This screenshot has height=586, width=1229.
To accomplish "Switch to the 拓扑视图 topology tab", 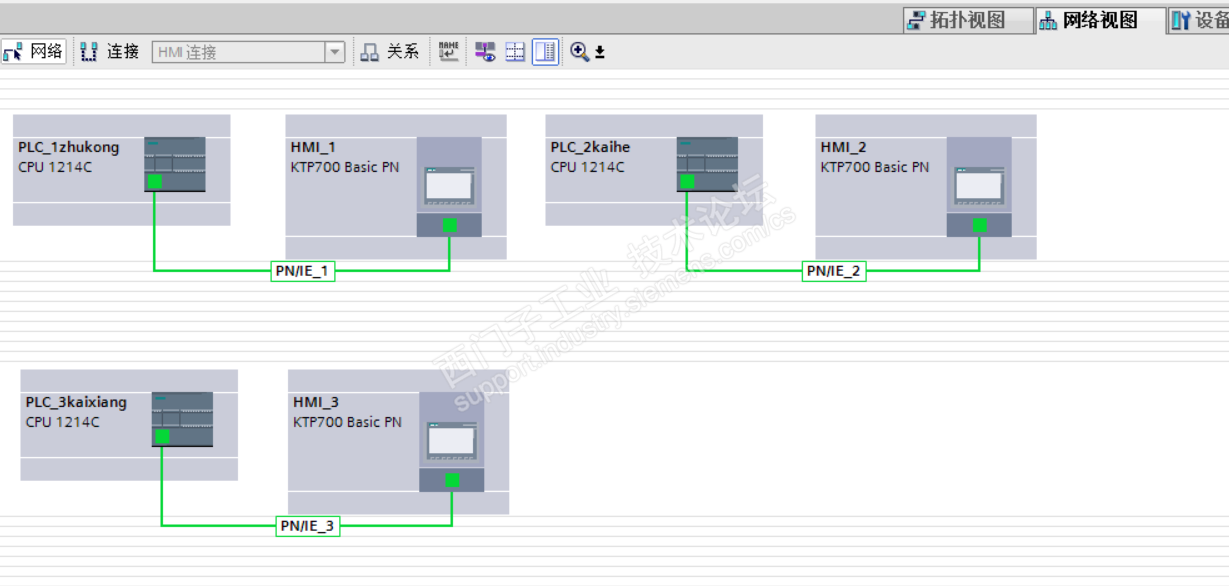I will coord(967,20).
